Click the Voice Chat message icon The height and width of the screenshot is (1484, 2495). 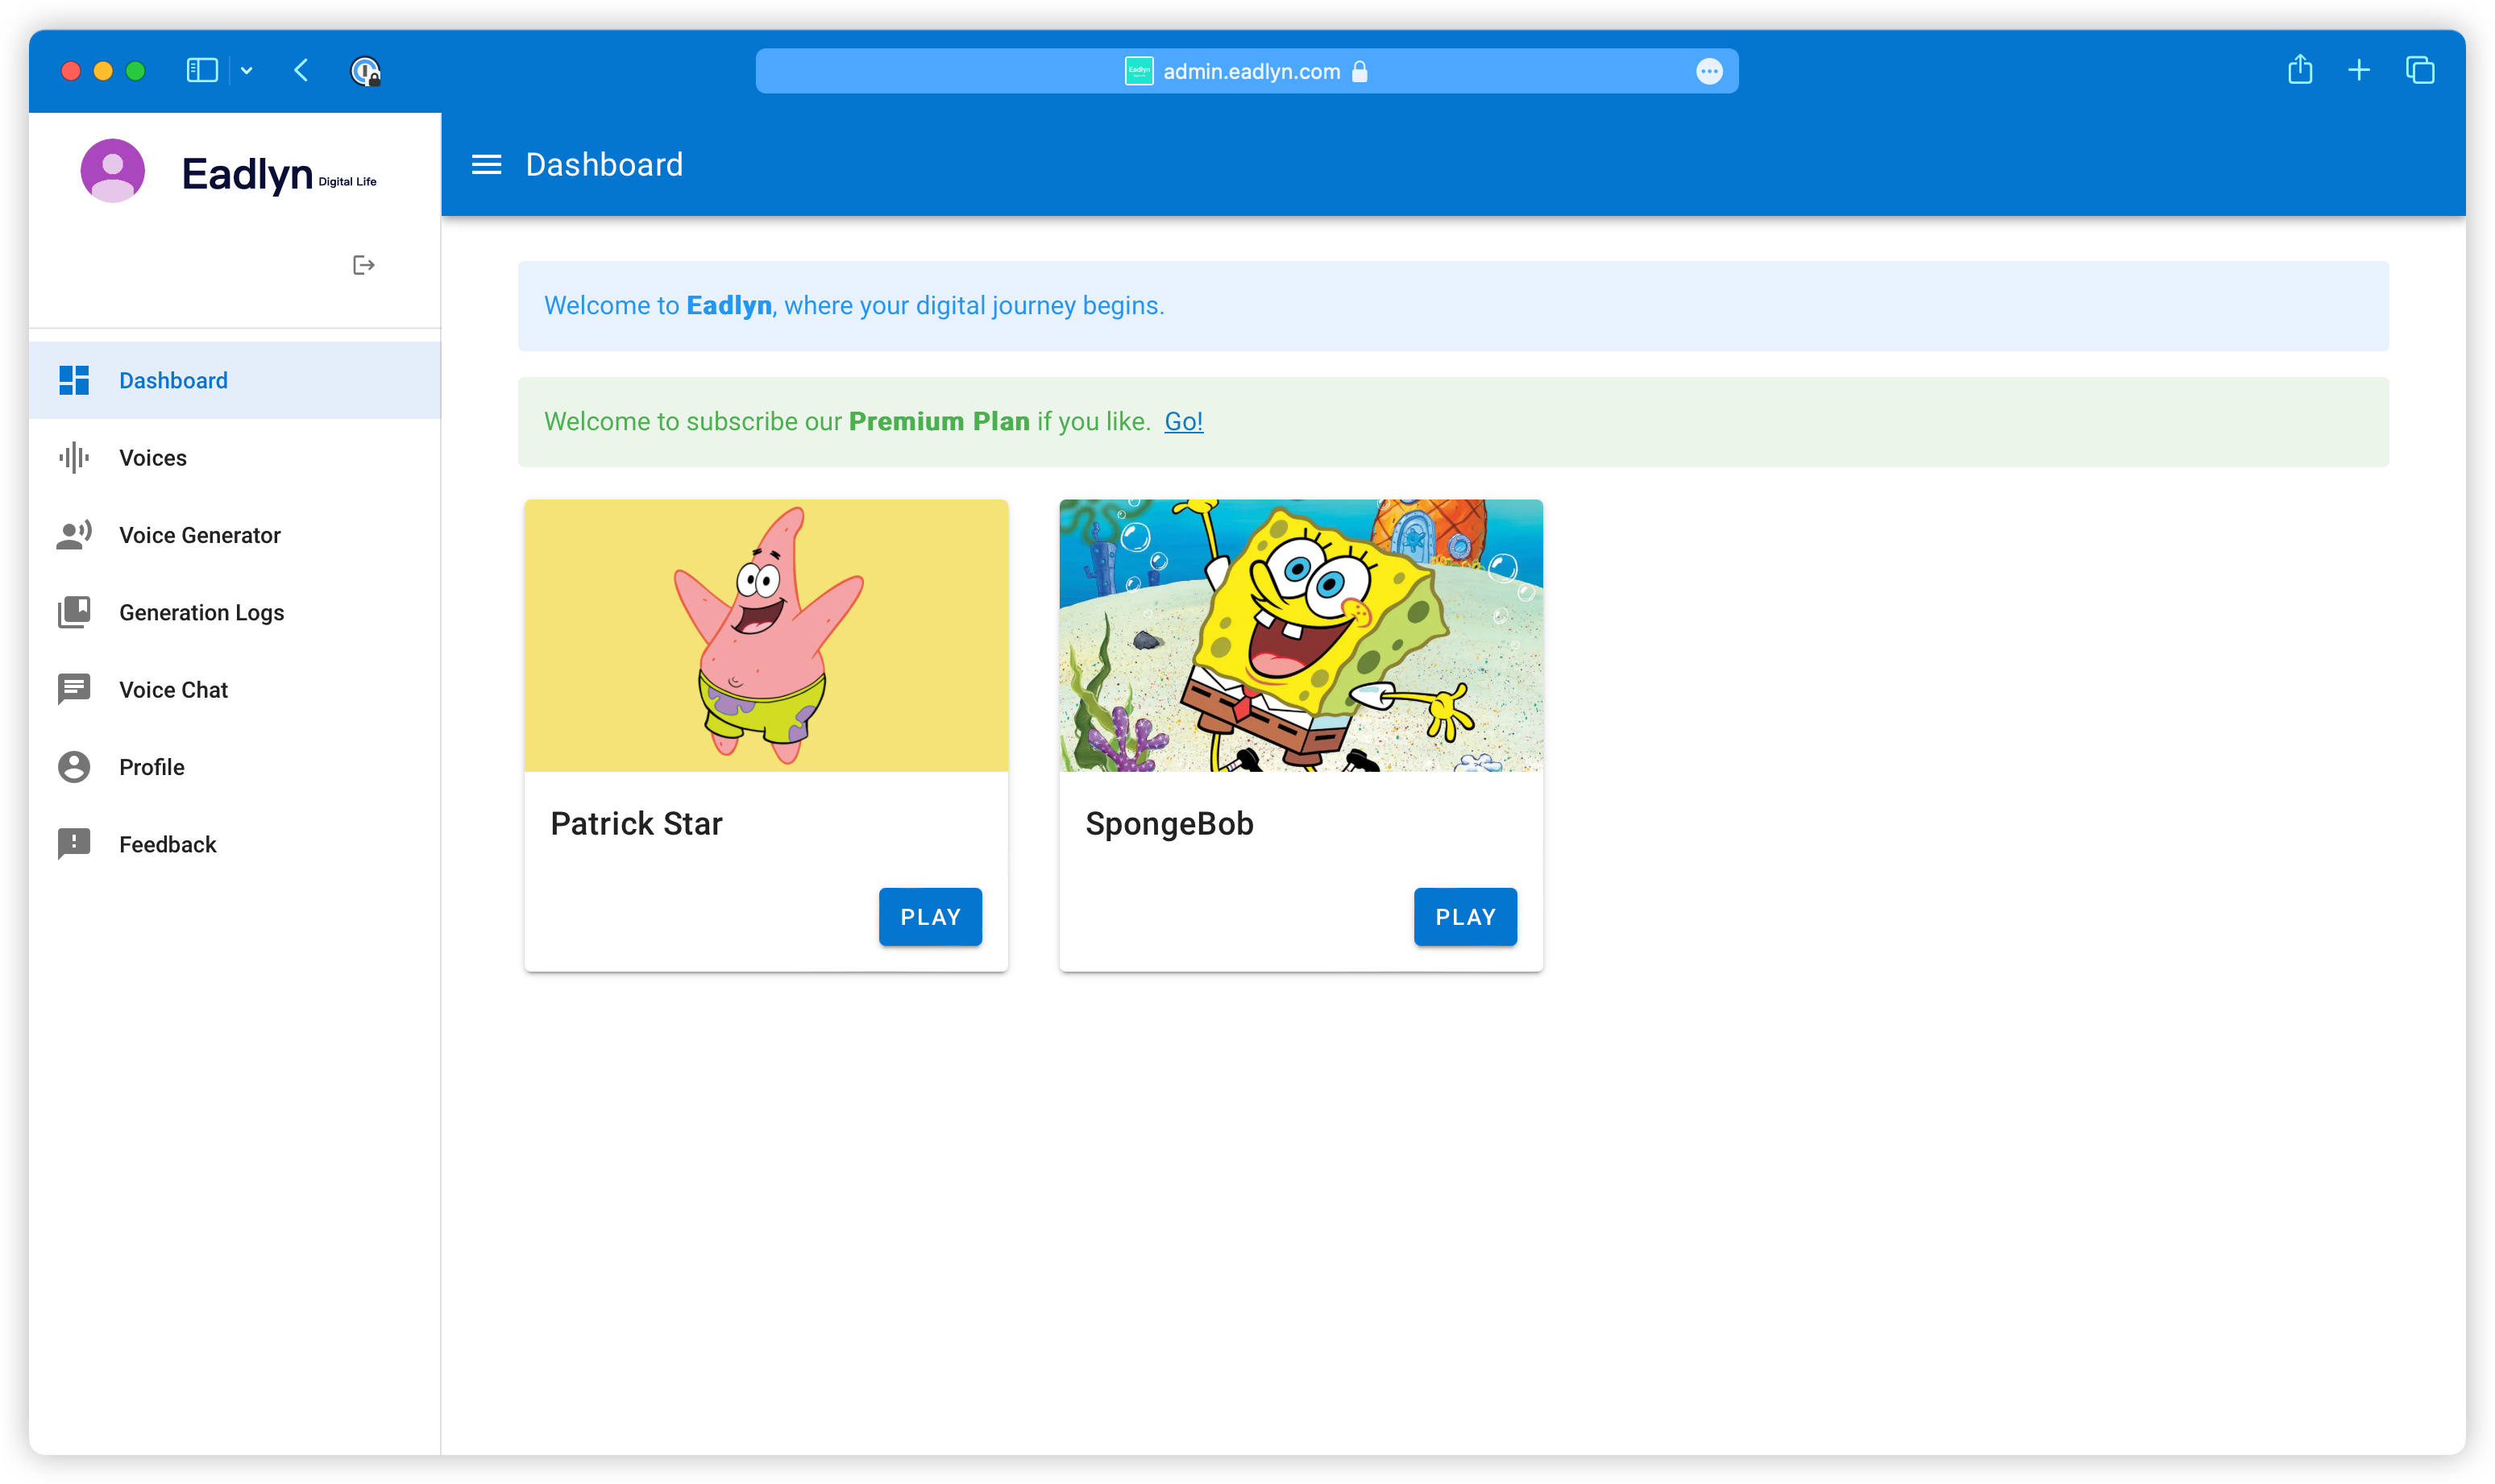pyautogui.click(x=74, y=689)
